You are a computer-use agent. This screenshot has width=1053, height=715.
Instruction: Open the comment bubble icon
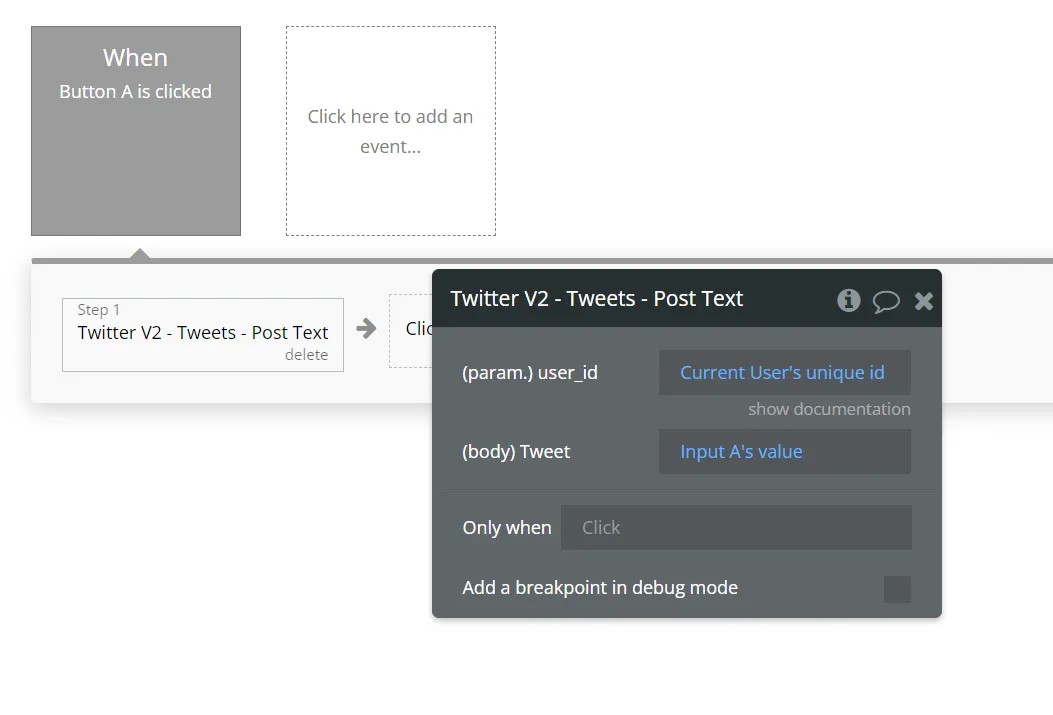click(886, 301)
